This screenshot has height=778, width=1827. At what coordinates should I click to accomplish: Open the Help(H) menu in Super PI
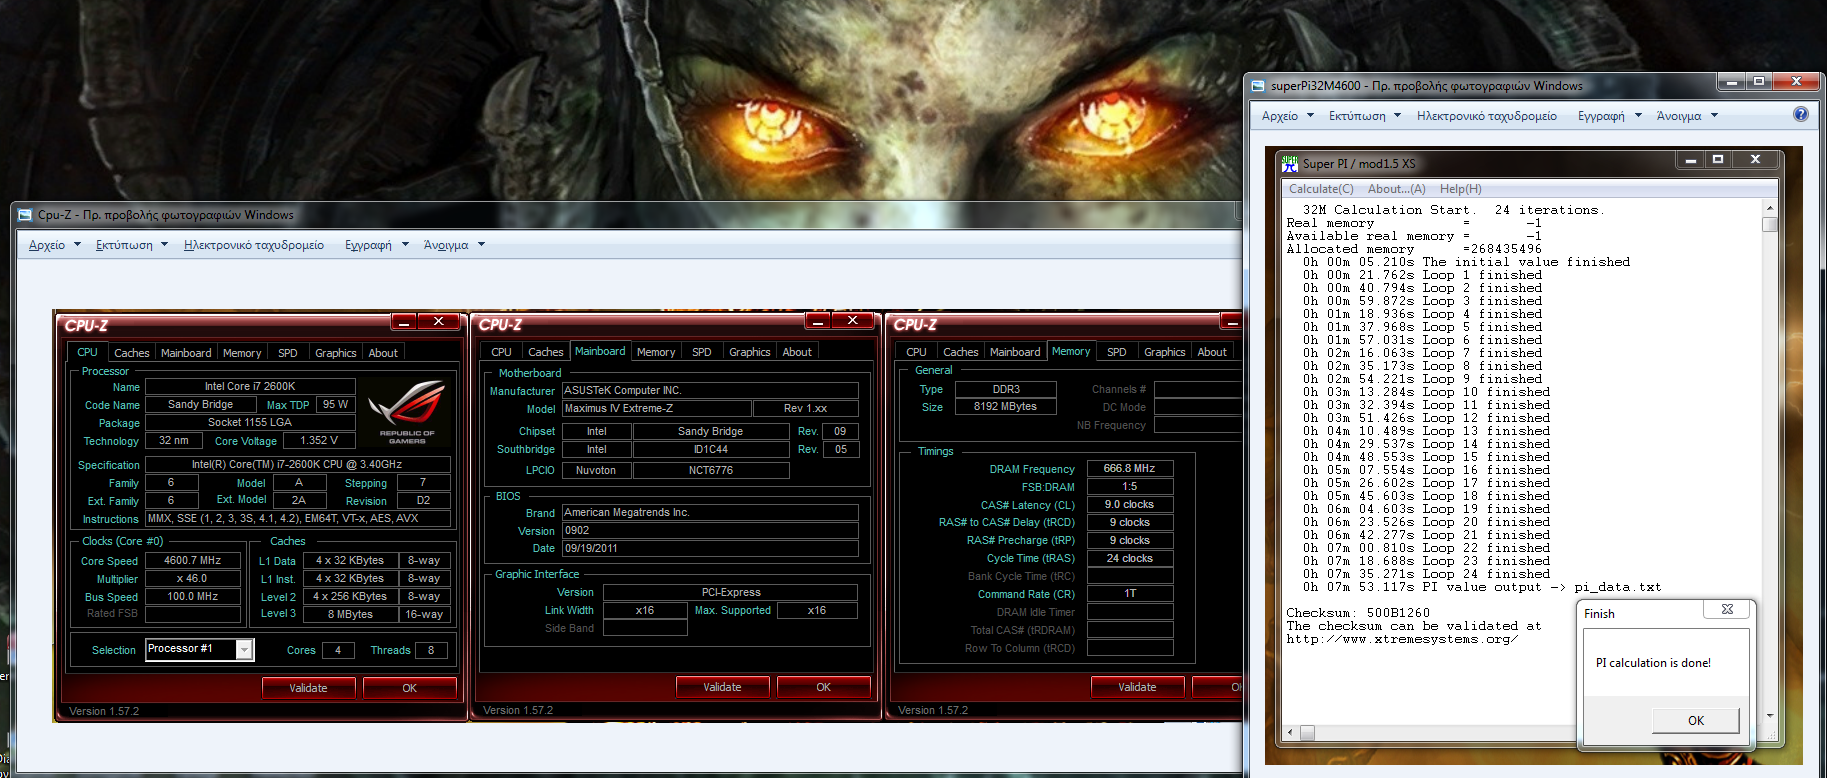pos(1461,189)
